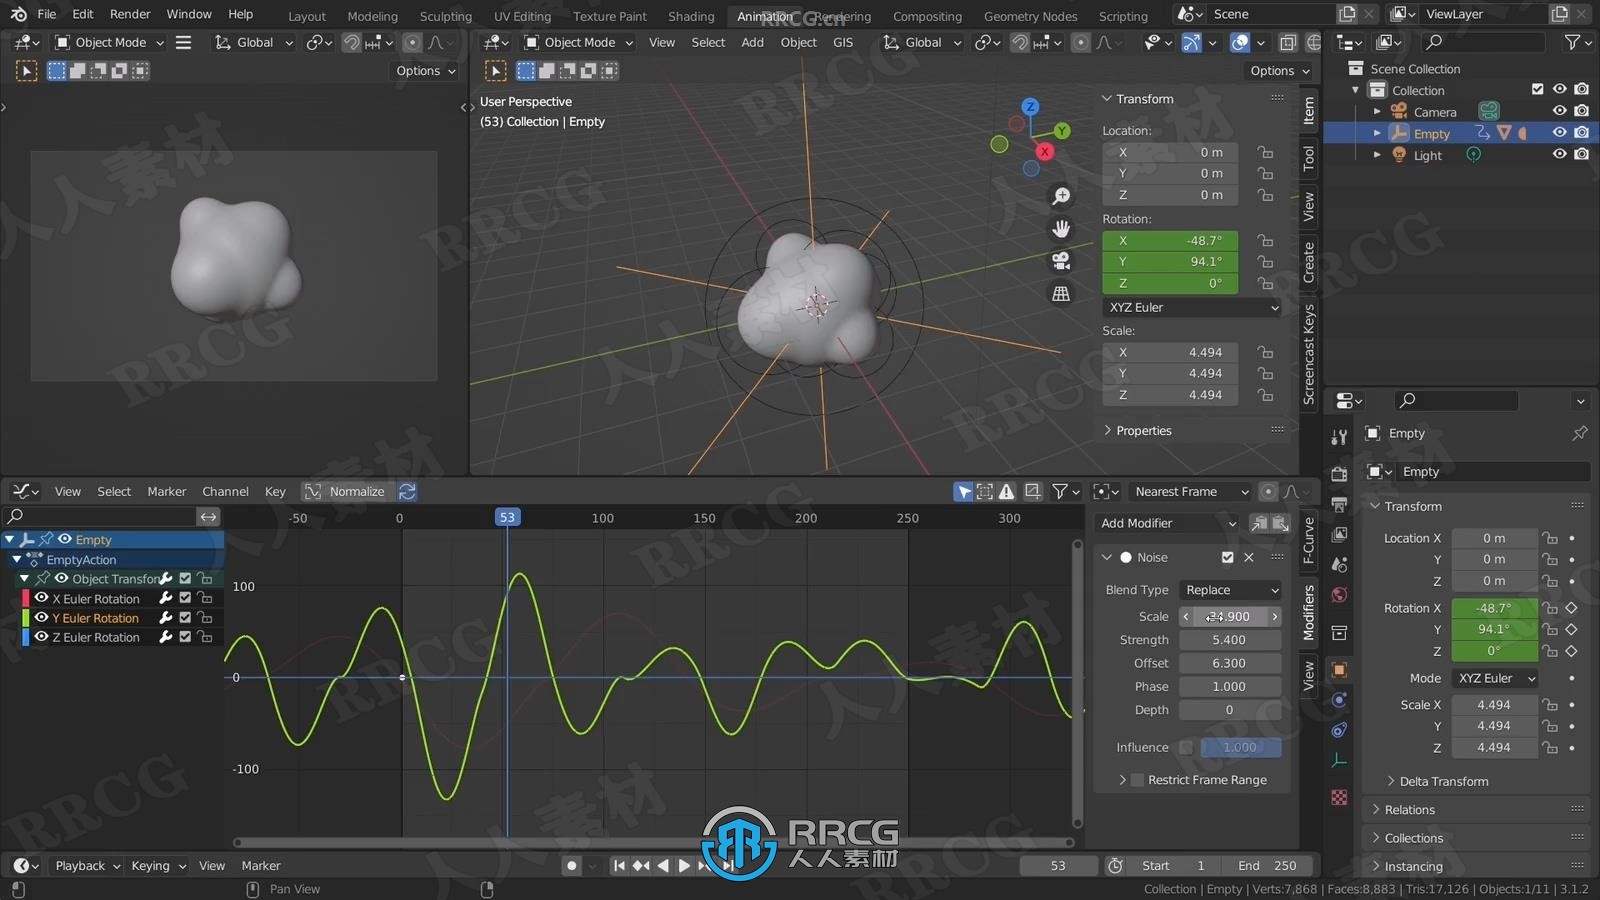
Task: Enable Restrict Frame Range checkbox
Action: (1137, 780)
